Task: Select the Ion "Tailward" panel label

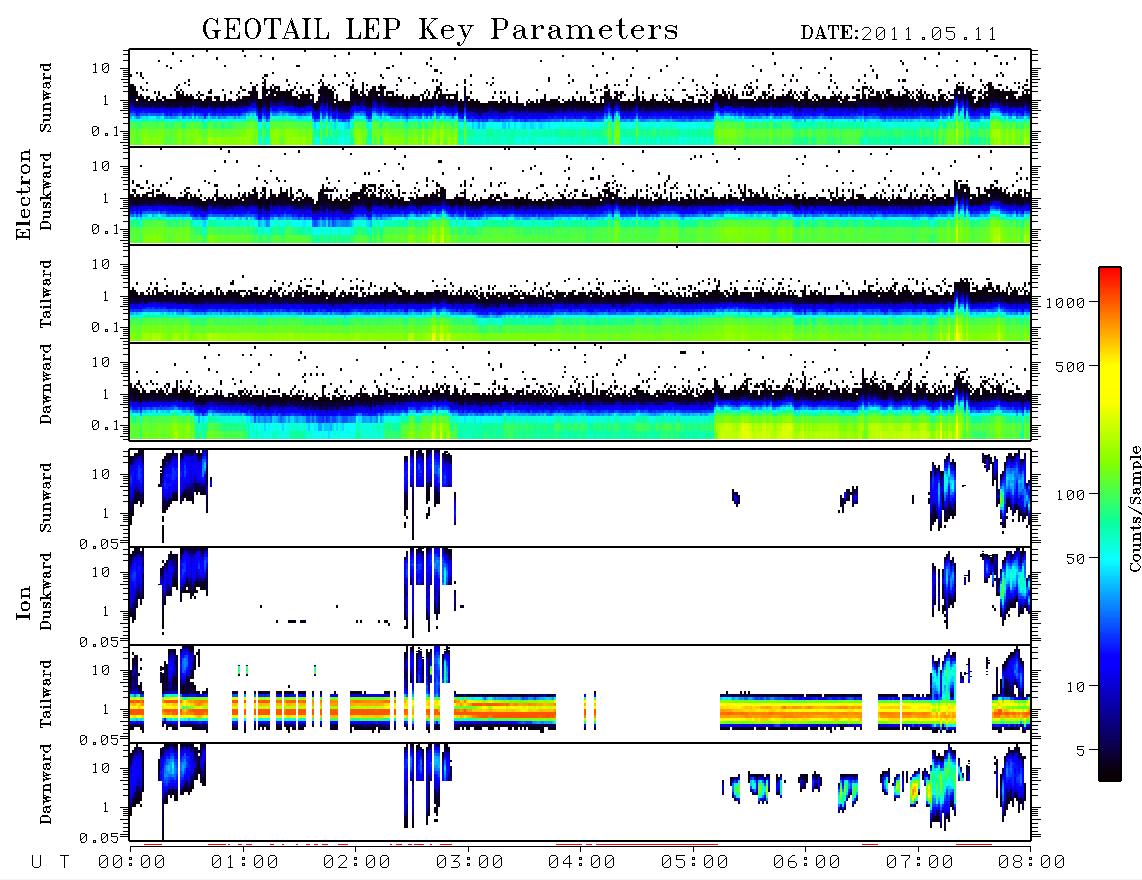Action: point(46,694)
